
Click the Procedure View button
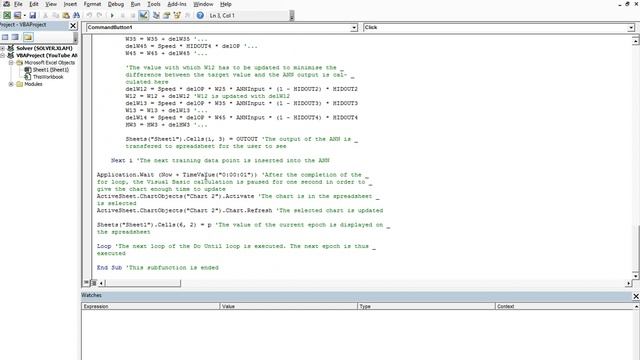(87, 282)
